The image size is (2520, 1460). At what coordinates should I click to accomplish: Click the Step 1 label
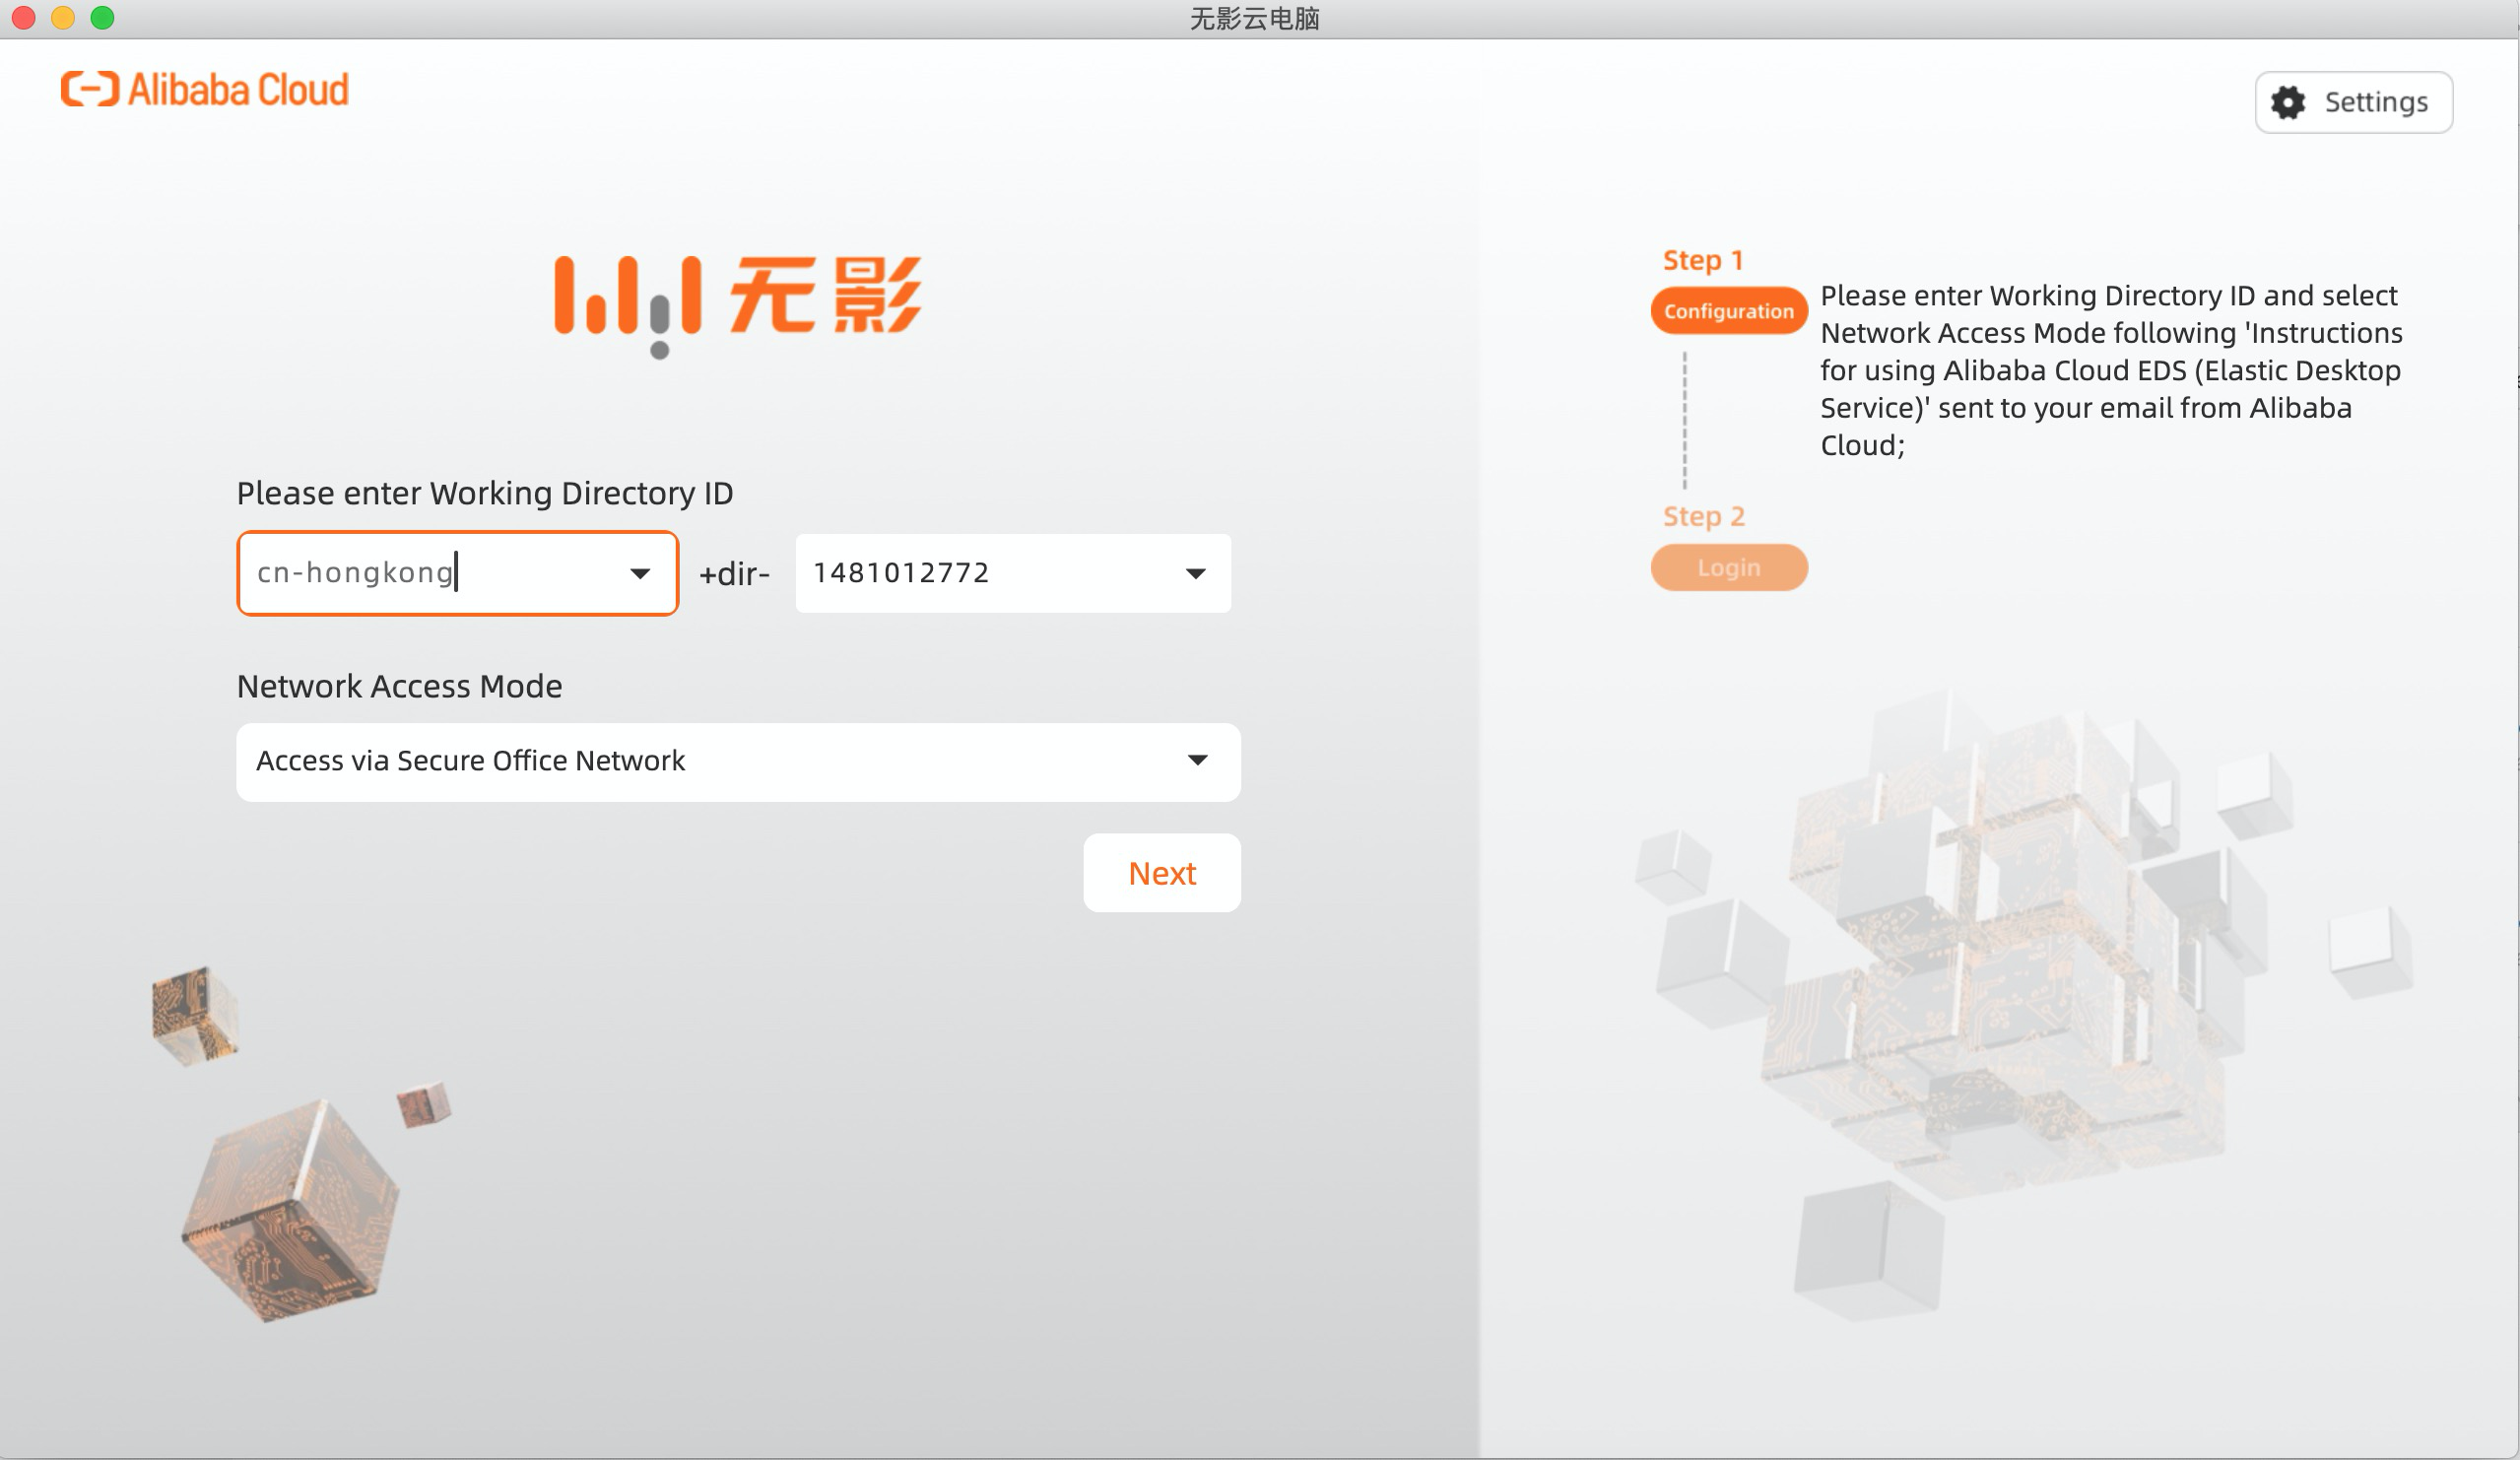coord(1703,260)
